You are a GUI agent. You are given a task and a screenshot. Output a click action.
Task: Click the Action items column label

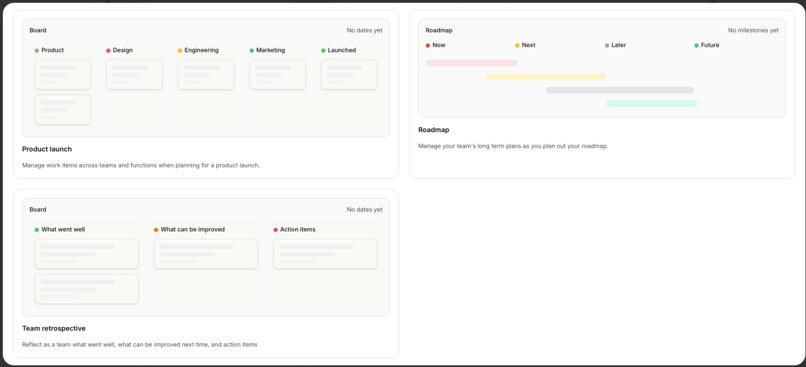tap(298, 230)
